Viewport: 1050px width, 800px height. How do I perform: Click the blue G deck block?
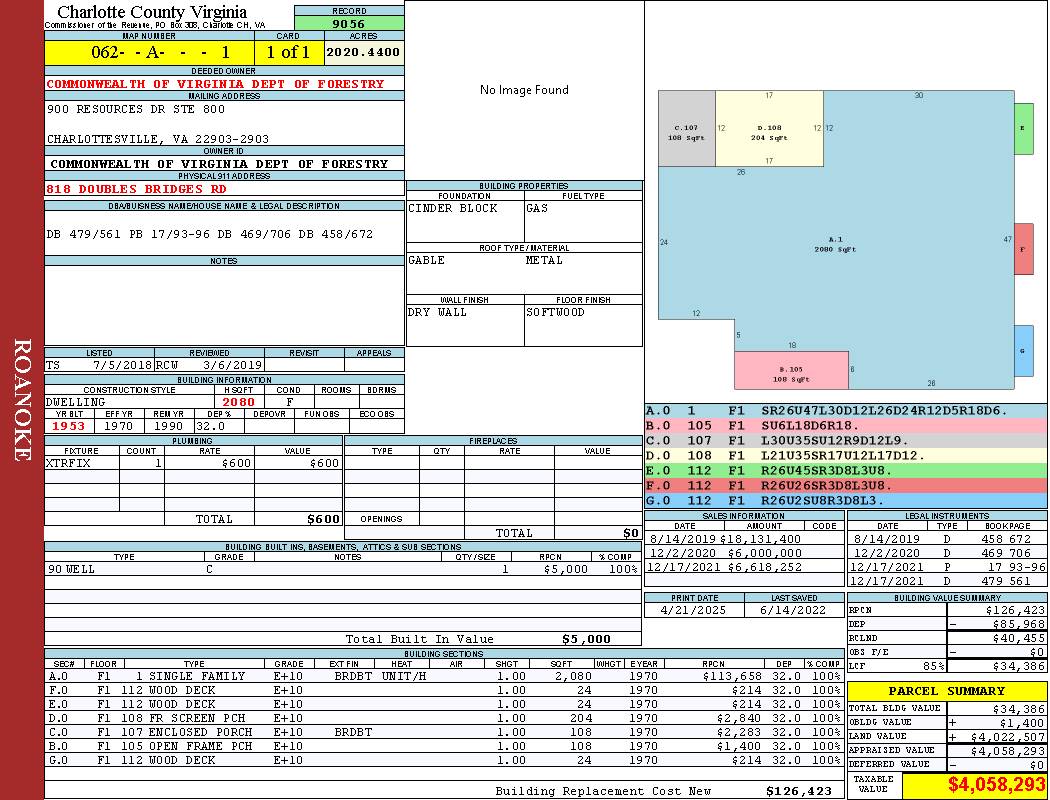point(1023,351)
